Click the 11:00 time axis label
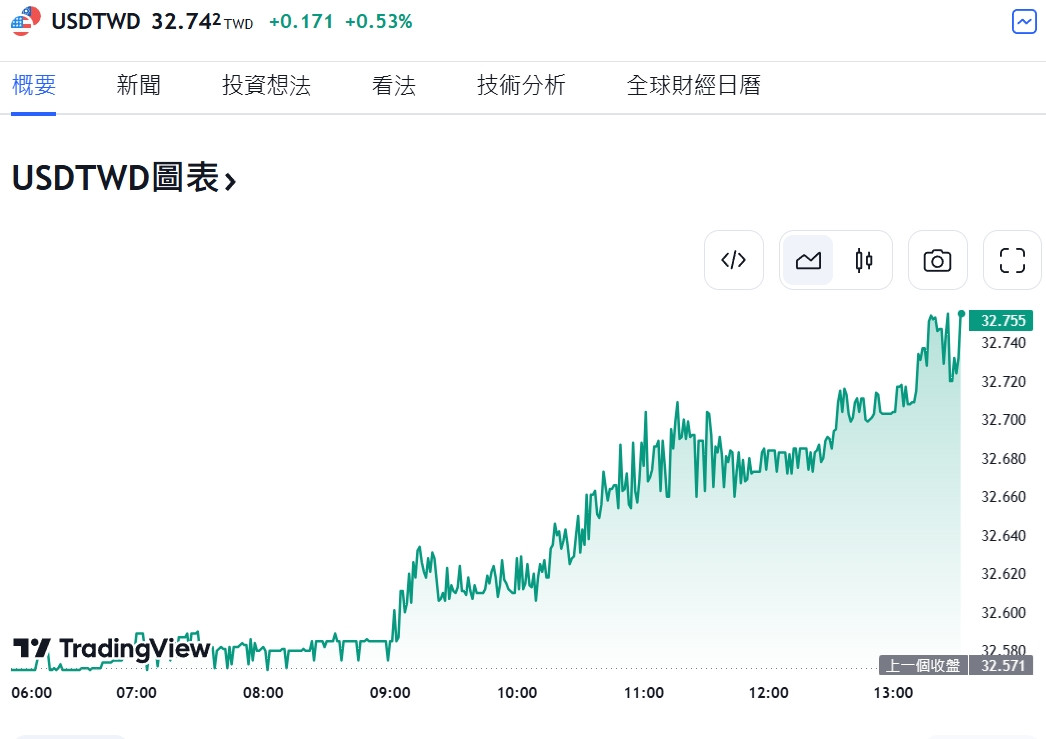The image size is (1046, 739). coord(644,693)
